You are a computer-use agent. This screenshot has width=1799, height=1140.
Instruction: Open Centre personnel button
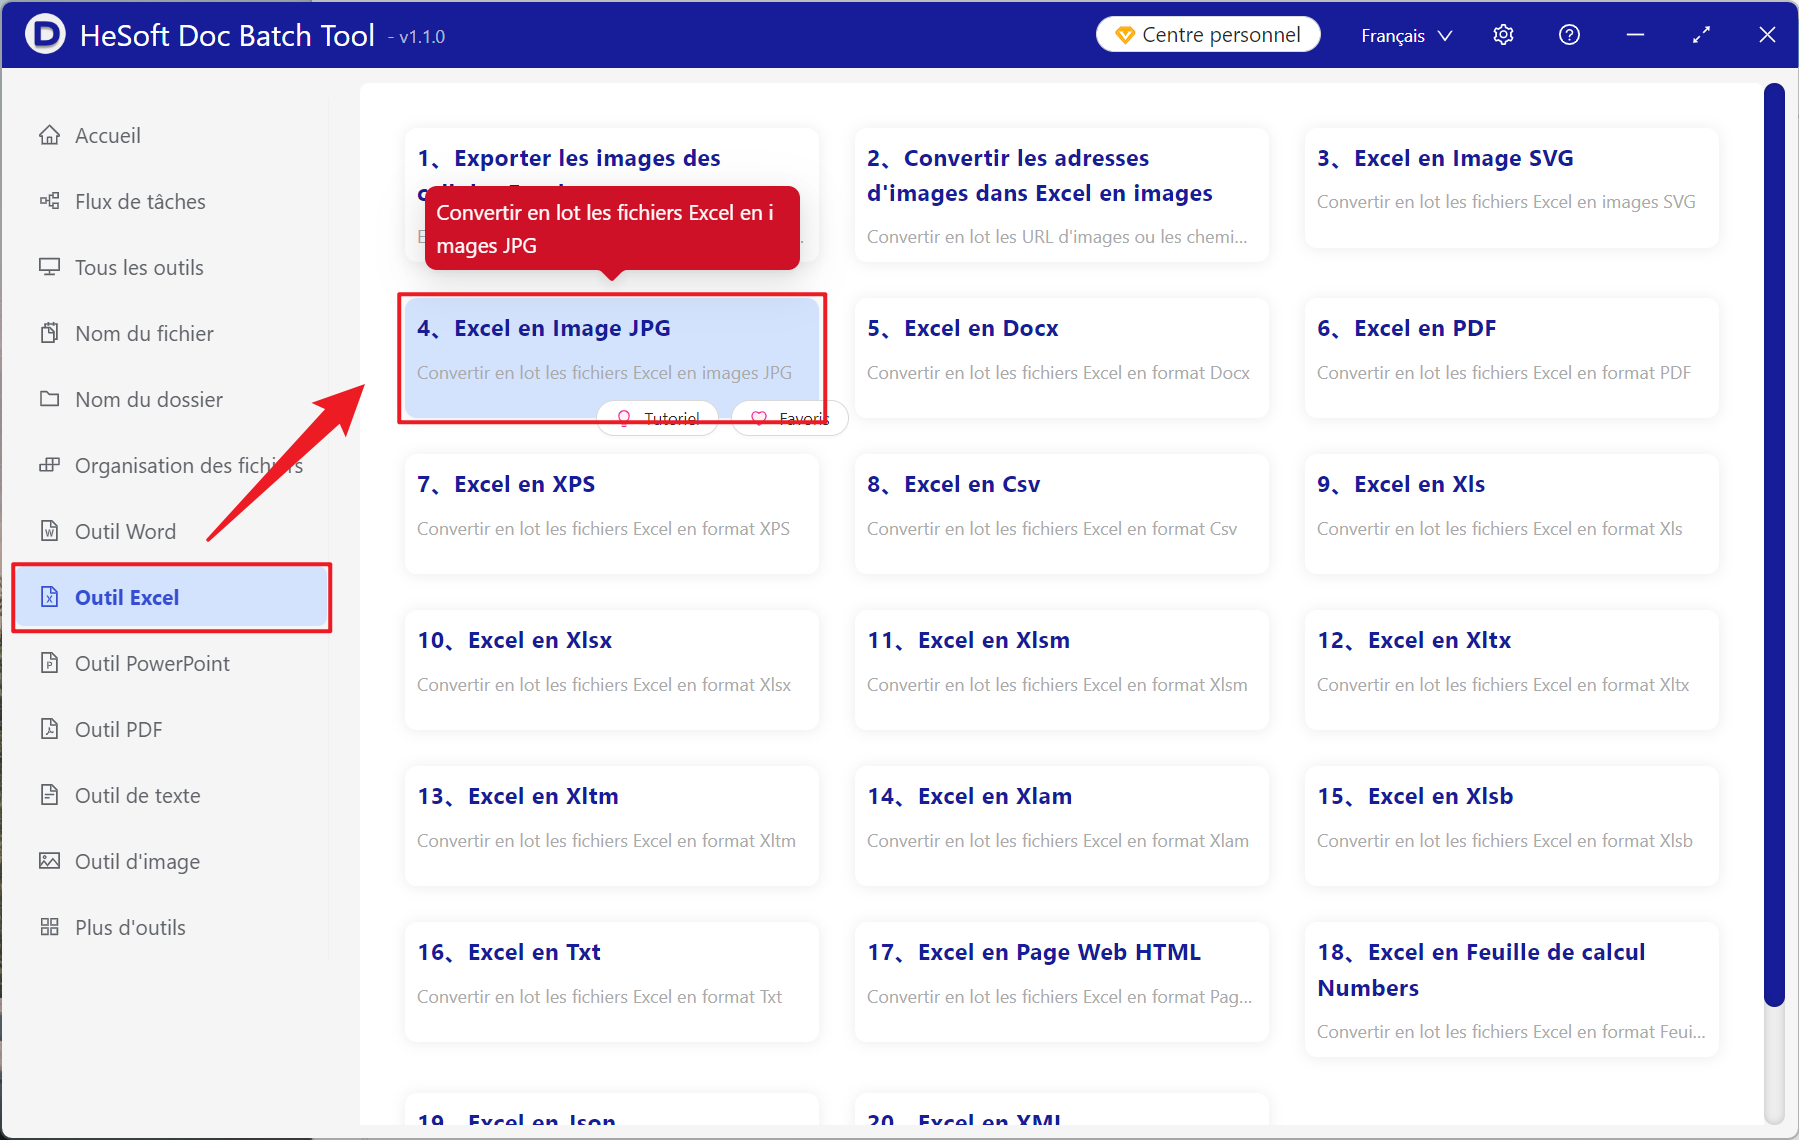point(1208,35)
